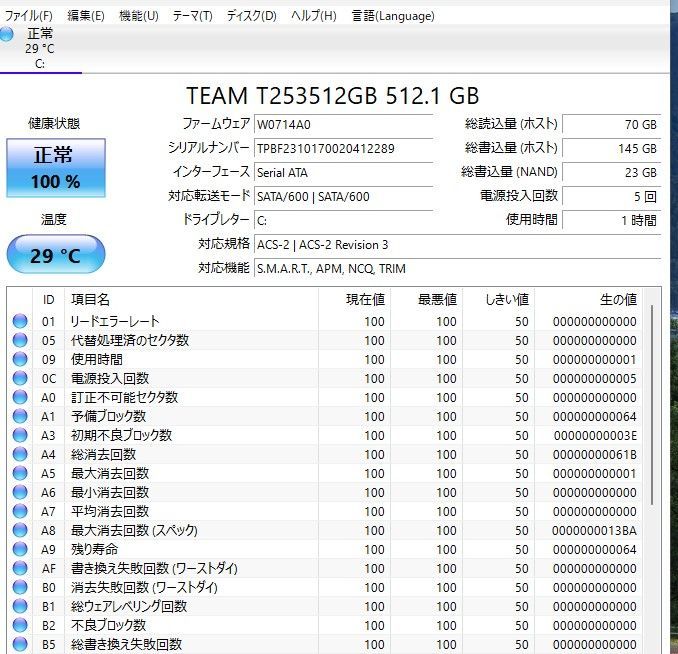678x654 pixels.
Task: Open the ヘルプ(H) menu
Action: tap(313, 16)
